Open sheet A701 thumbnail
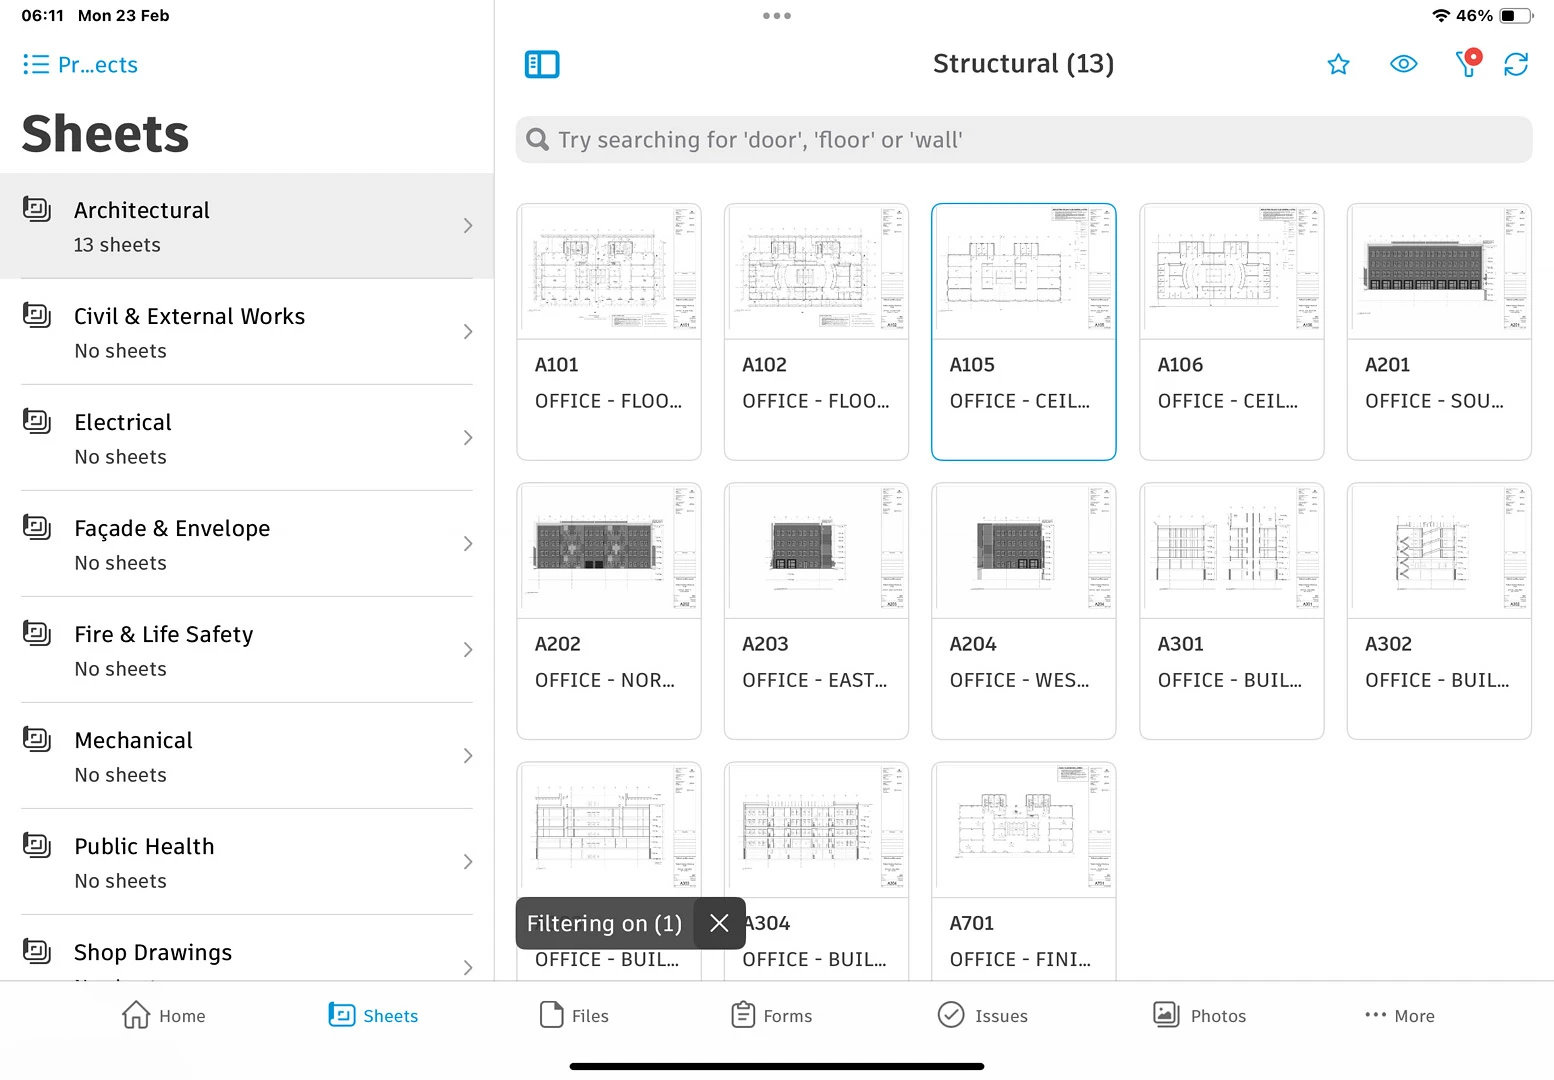Screen dimensions: 1554x1080 coord(1024,829)
